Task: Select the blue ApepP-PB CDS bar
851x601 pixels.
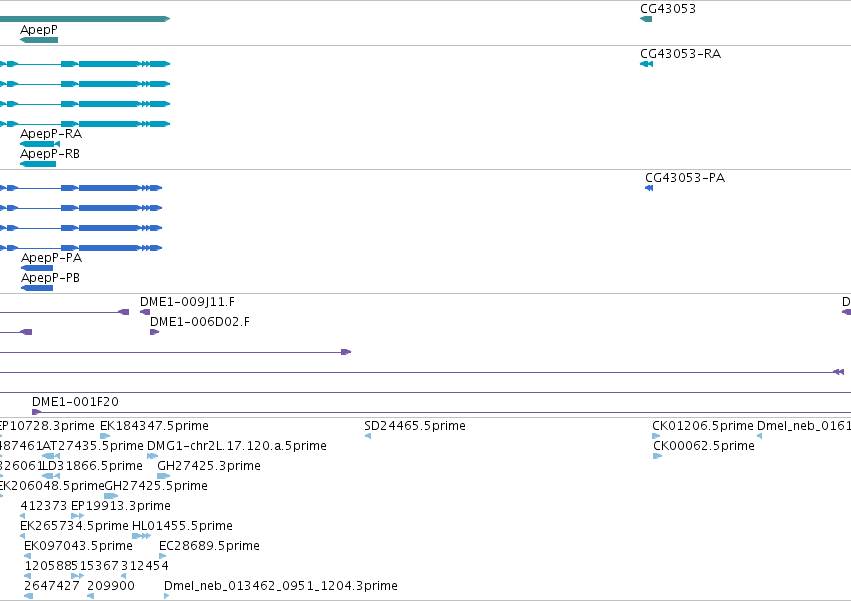Action: [37, 288]
